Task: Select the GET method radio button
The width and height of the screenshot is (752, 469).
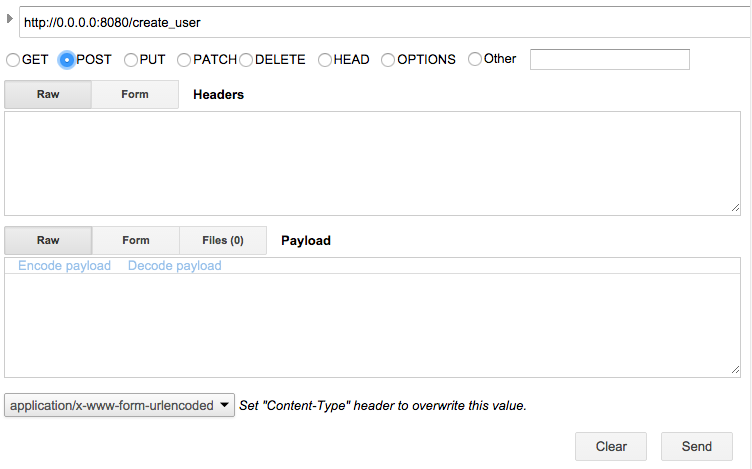Action: (x=13, y=60)
